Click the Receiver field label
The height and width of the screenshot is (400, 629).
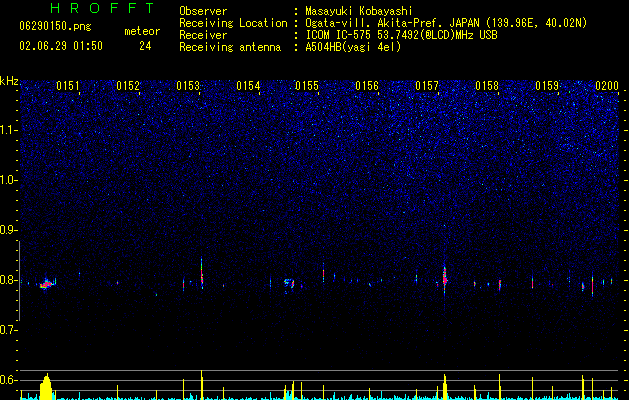coord(203,35)
